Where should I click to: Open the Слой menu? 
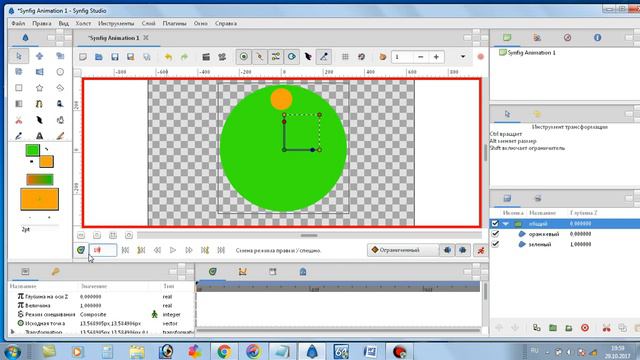pos(149,23)
